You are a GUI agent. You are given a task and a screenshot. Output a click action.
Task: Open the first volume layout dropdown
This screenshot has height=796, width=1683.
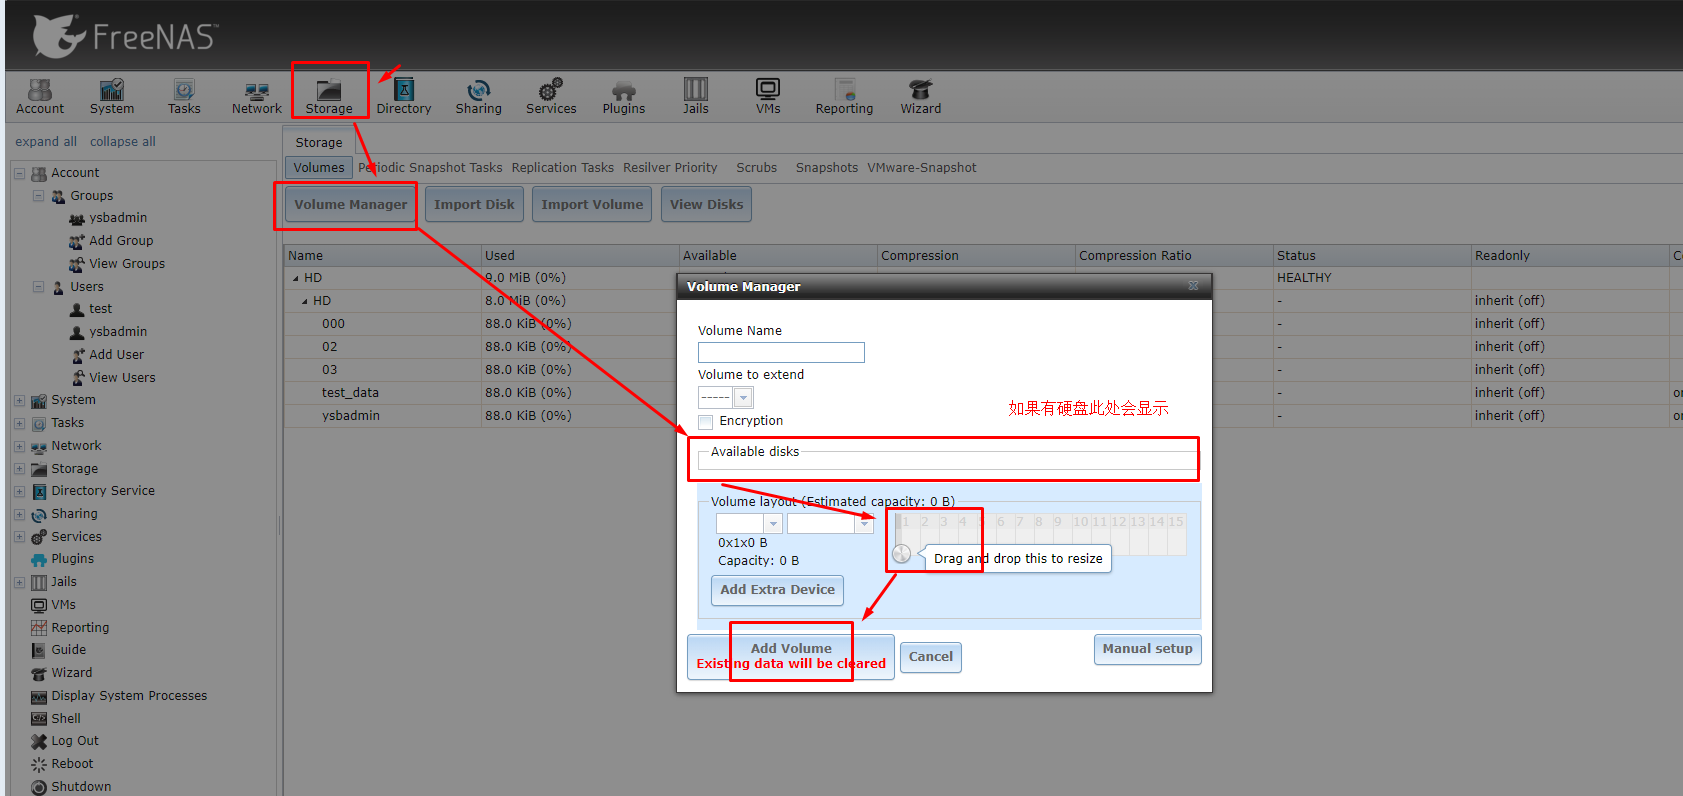point(772,524)
